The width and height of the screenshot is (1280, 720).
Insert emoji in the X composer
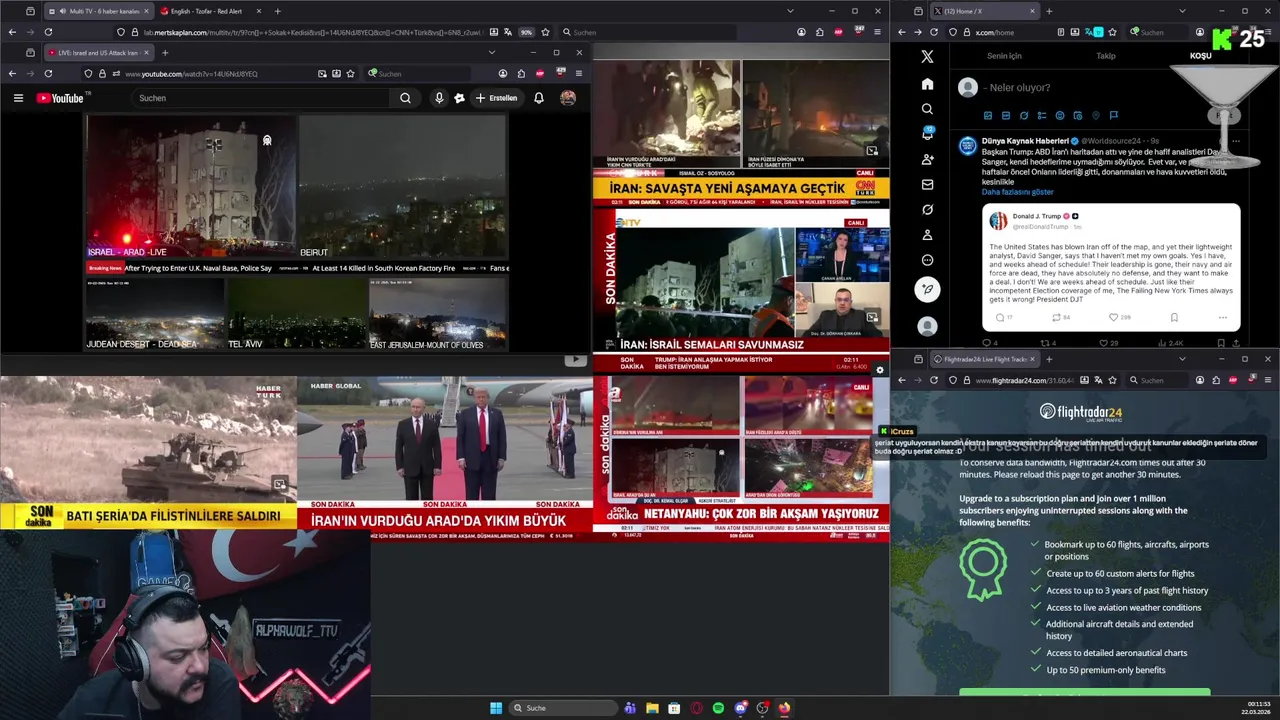tap(1060, 116)
